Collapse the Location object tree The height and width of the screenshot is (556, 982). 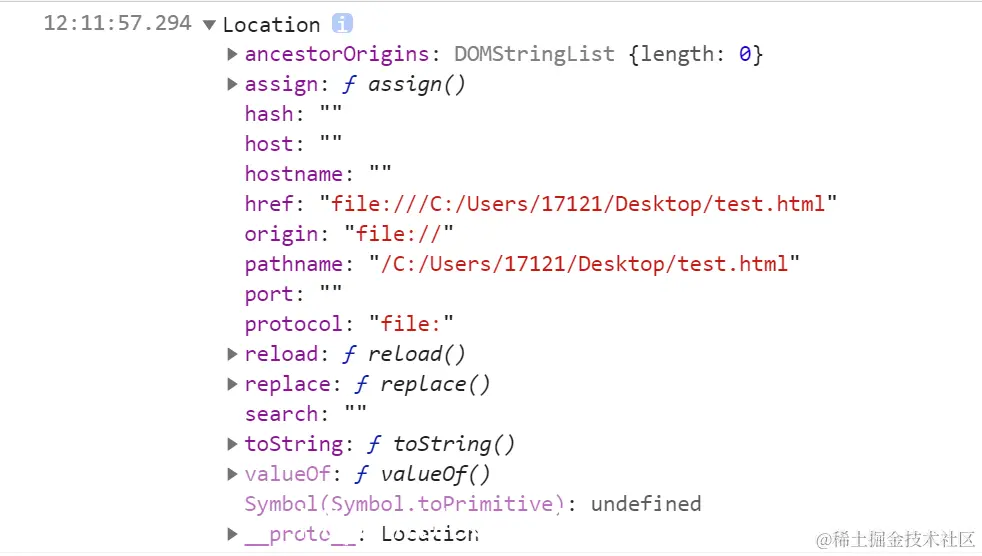coord(209,25)
